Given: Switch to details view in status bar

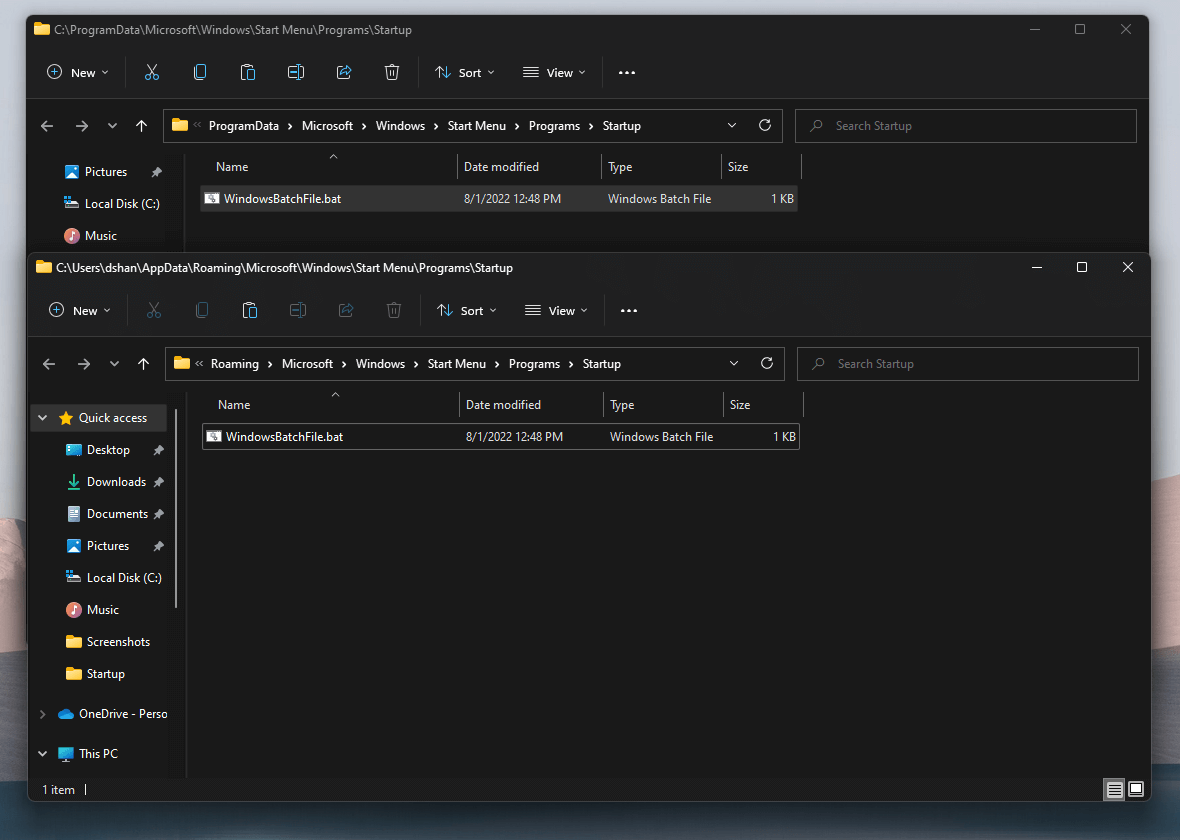Looking at the screenshot, I should [x=1114, y=790].
